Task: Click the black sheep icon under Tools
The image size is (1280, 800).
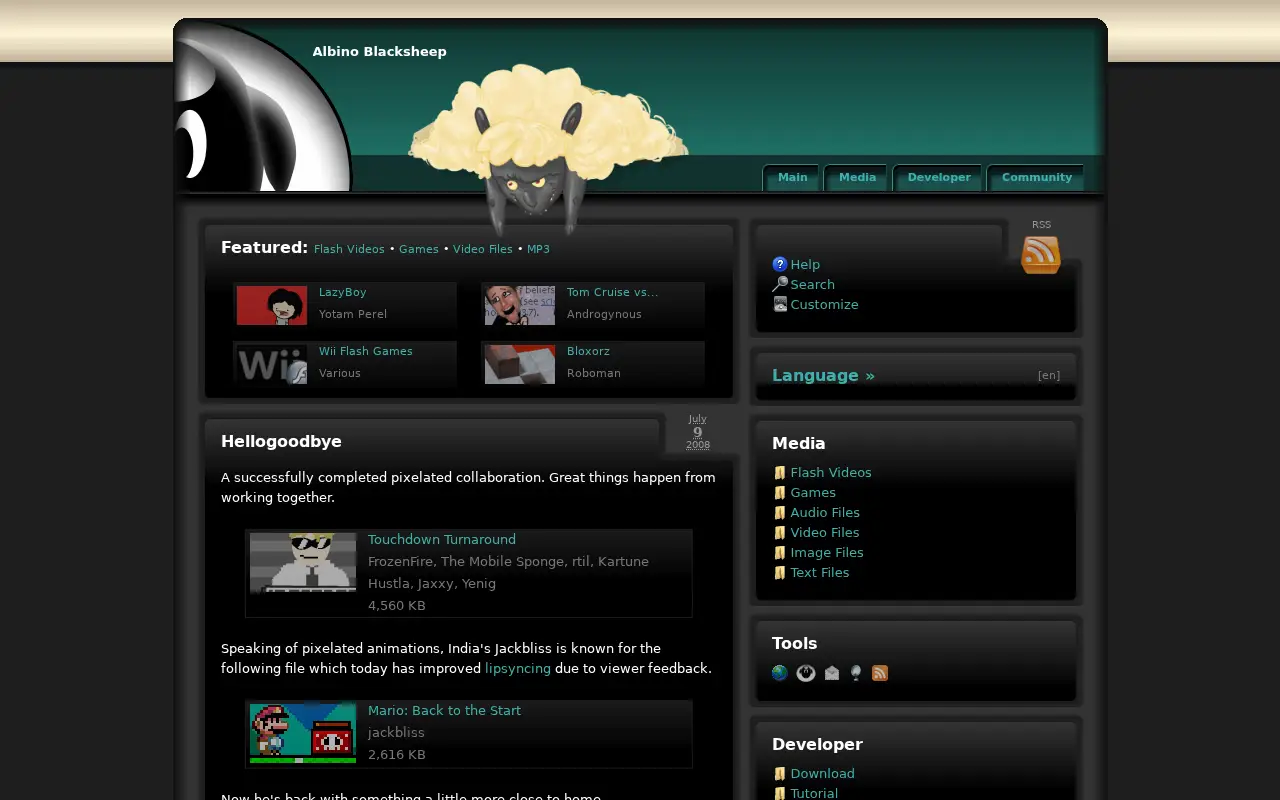Action: [806, 673]
